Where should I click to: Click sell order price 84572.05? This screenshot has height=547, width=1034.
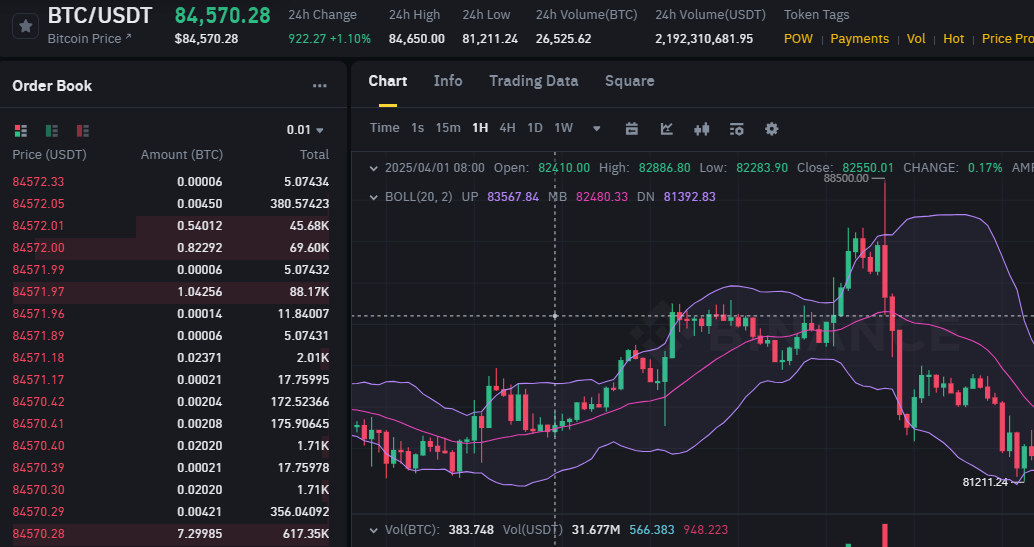point(38,204)
